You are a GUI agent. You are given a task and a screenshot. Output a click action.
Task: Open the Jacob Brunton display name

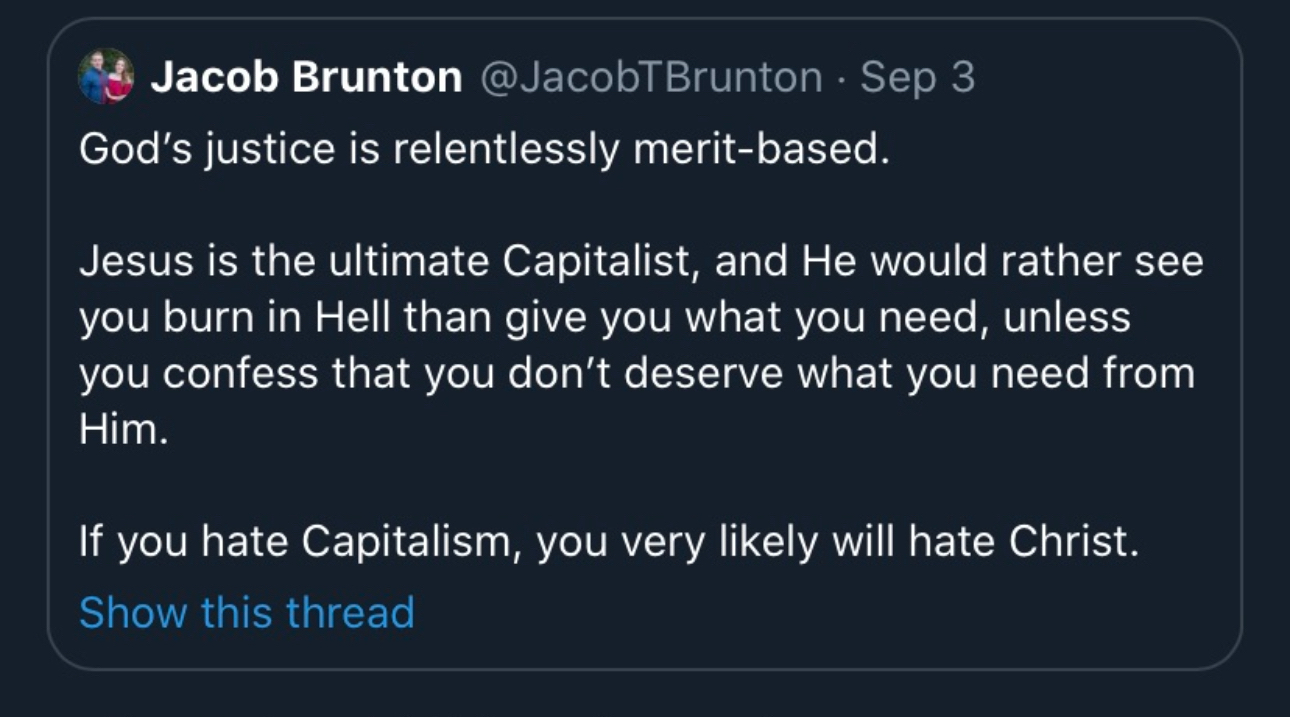pos(306,78)
